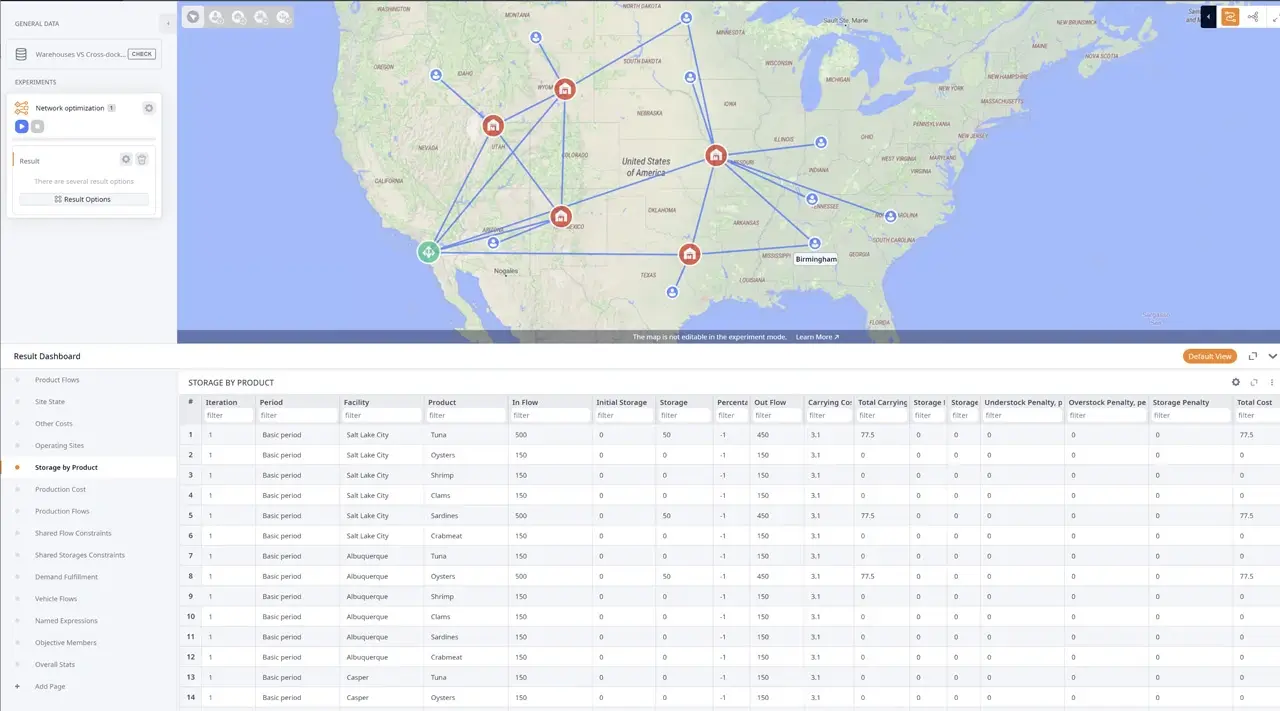Type in the Facility column filter field
The height and width of the screenshot is (711, 1280).
(380, 415)
